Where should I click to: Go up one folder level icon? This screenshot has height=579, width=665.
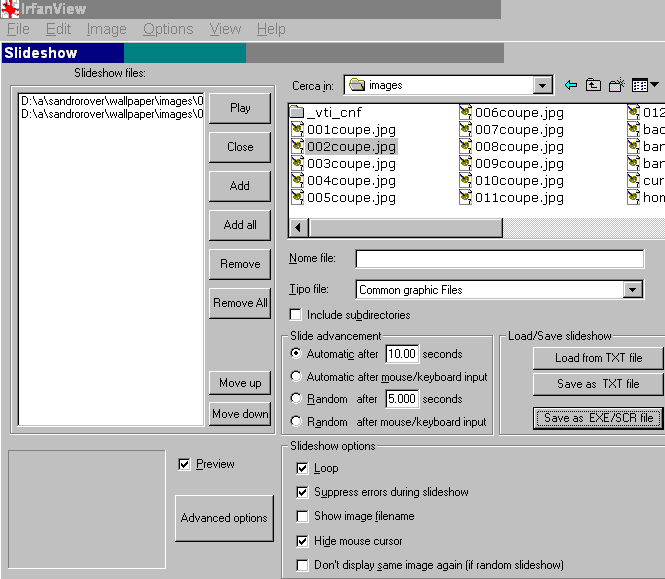click(x=593, y=85)
